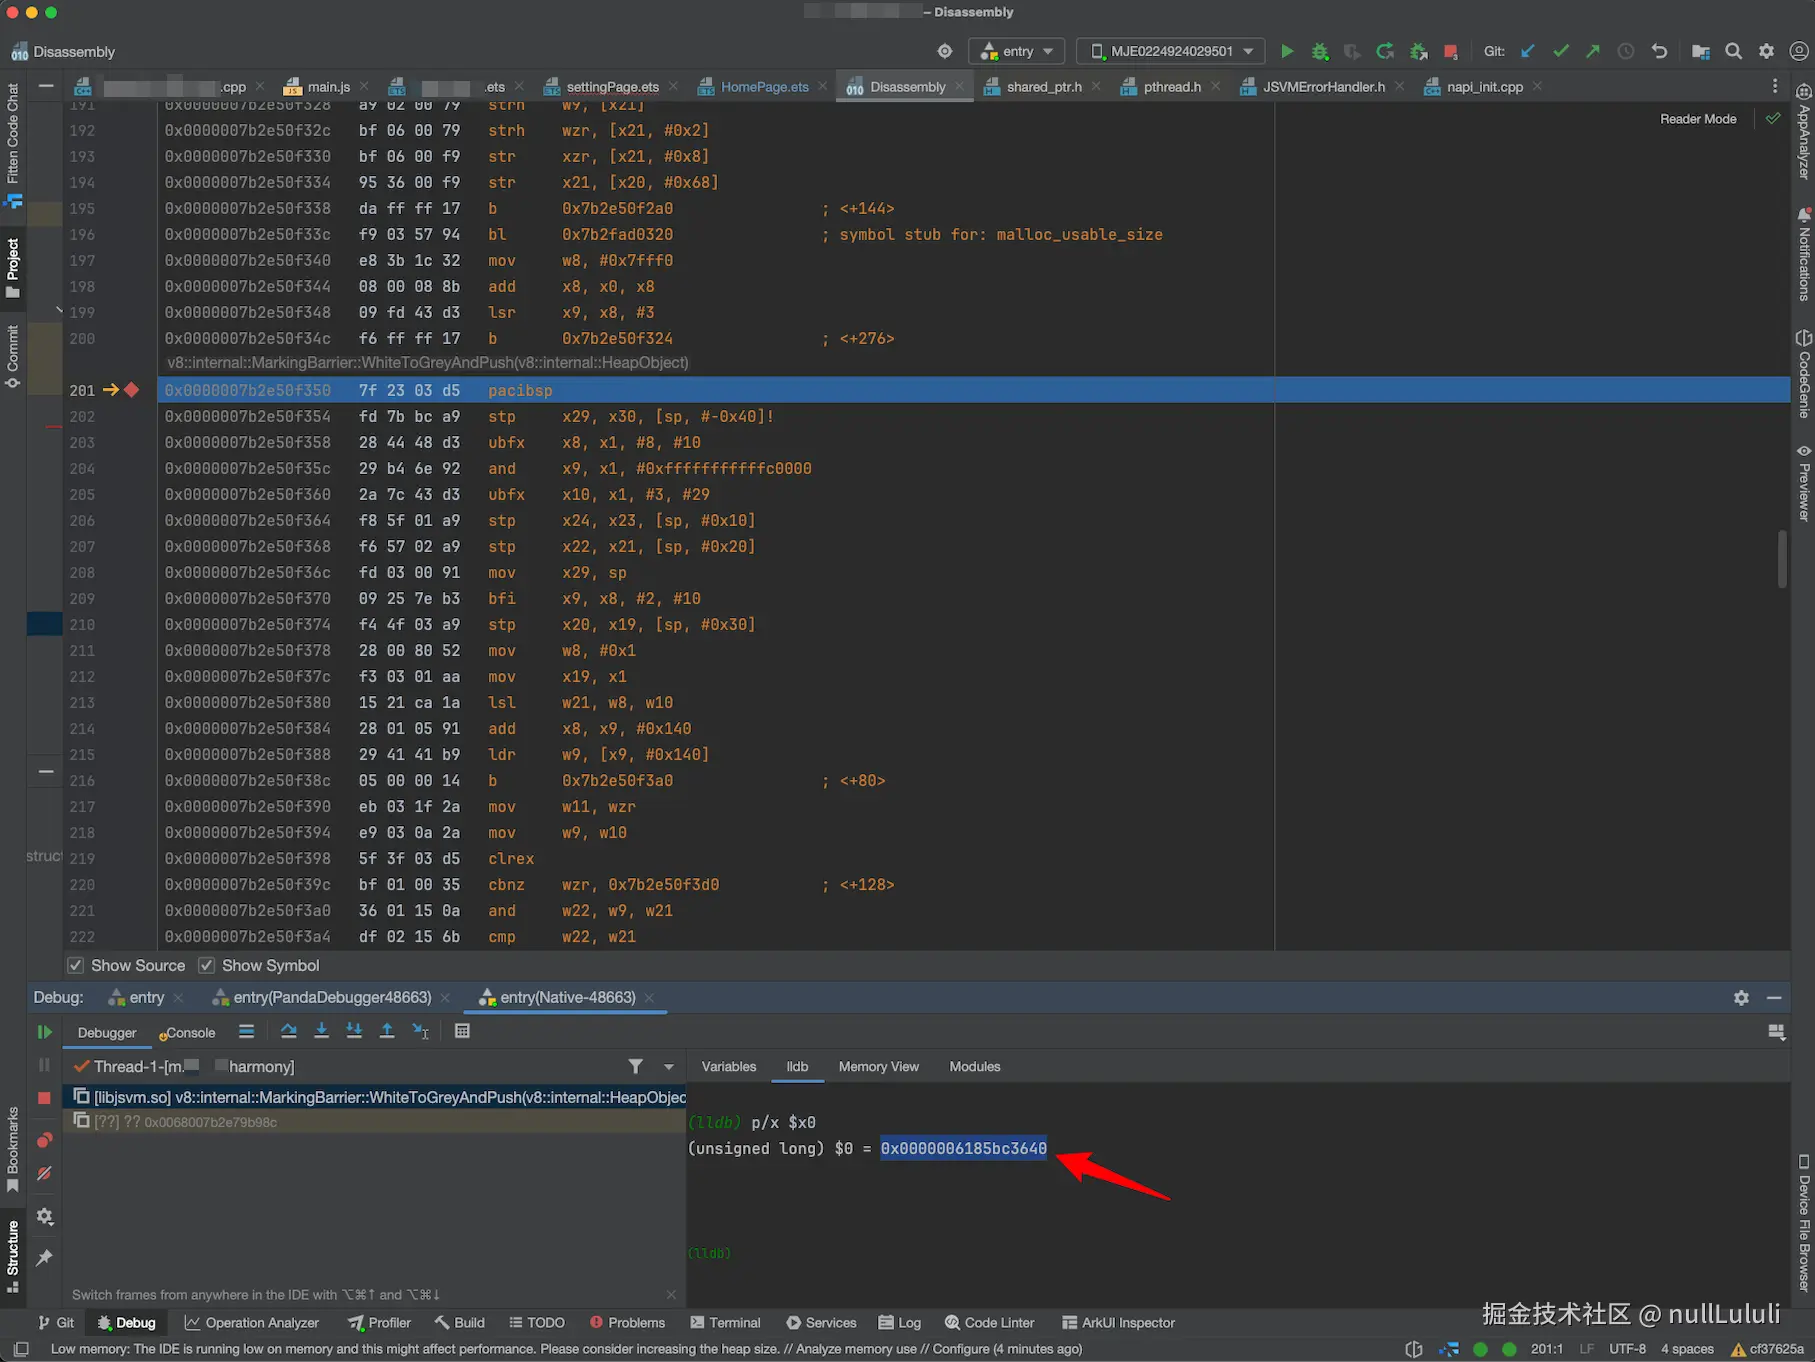Stop the running session with red square
The width and height of the screenshot is (1815, 1362).
pyautogui.click(x=1450, y=51)
